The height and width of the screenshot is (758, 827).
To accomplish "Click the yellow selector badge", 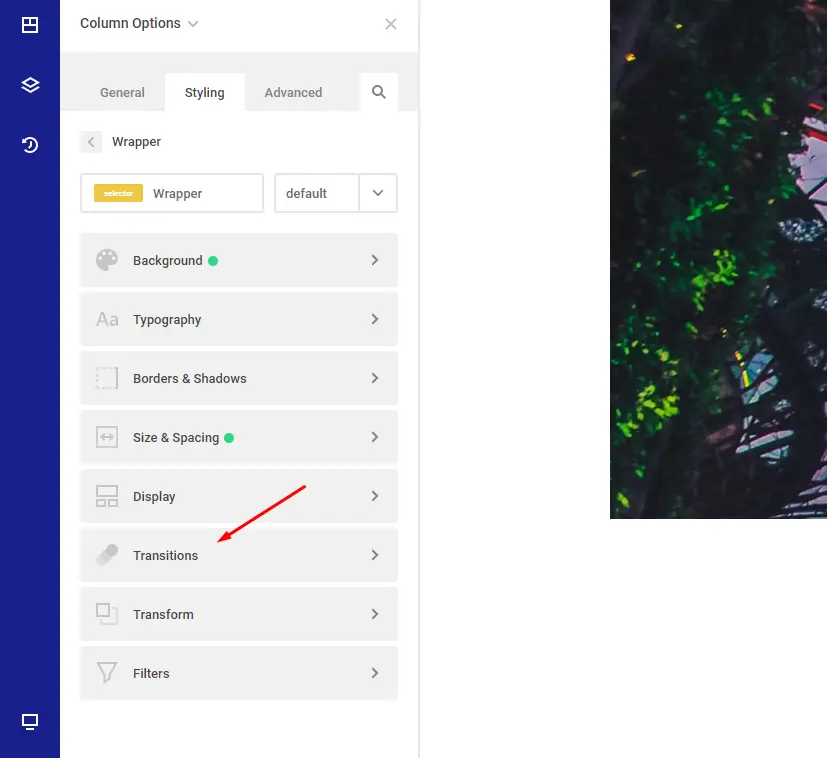I will tap(118, 193).
